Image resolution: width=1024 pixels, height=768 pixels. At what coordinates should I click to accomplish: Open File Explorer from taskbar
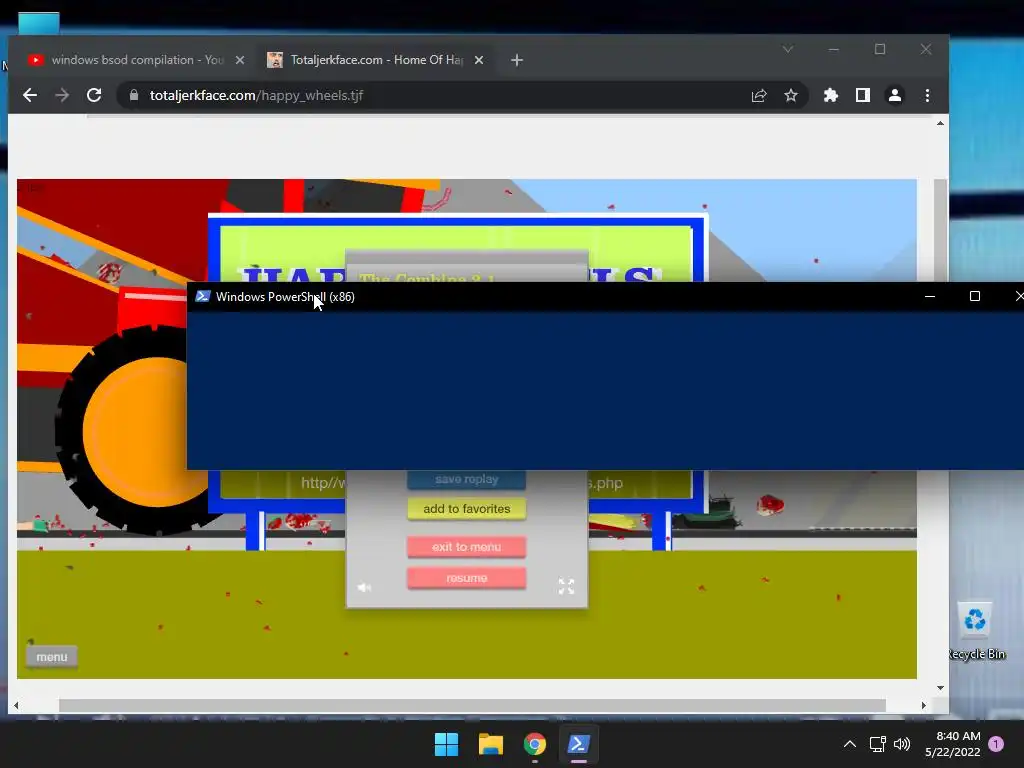tap(490, 744)
